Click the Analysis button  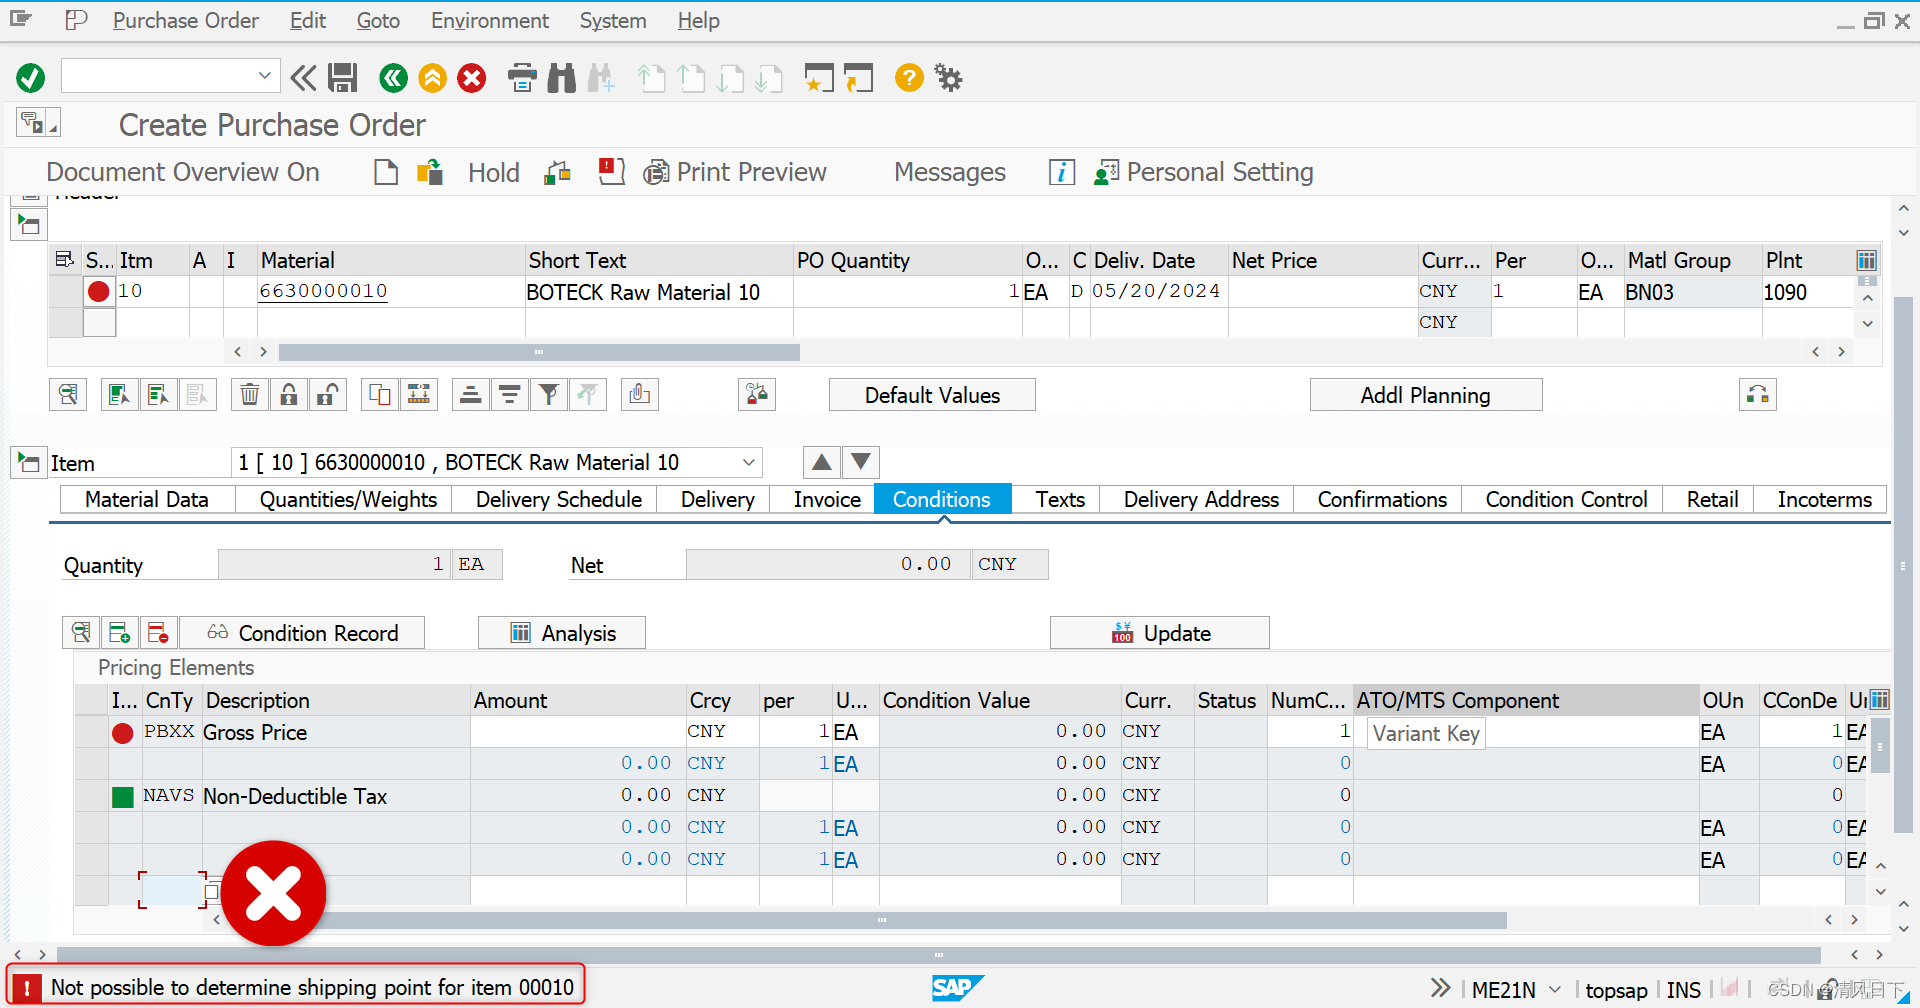562,633
